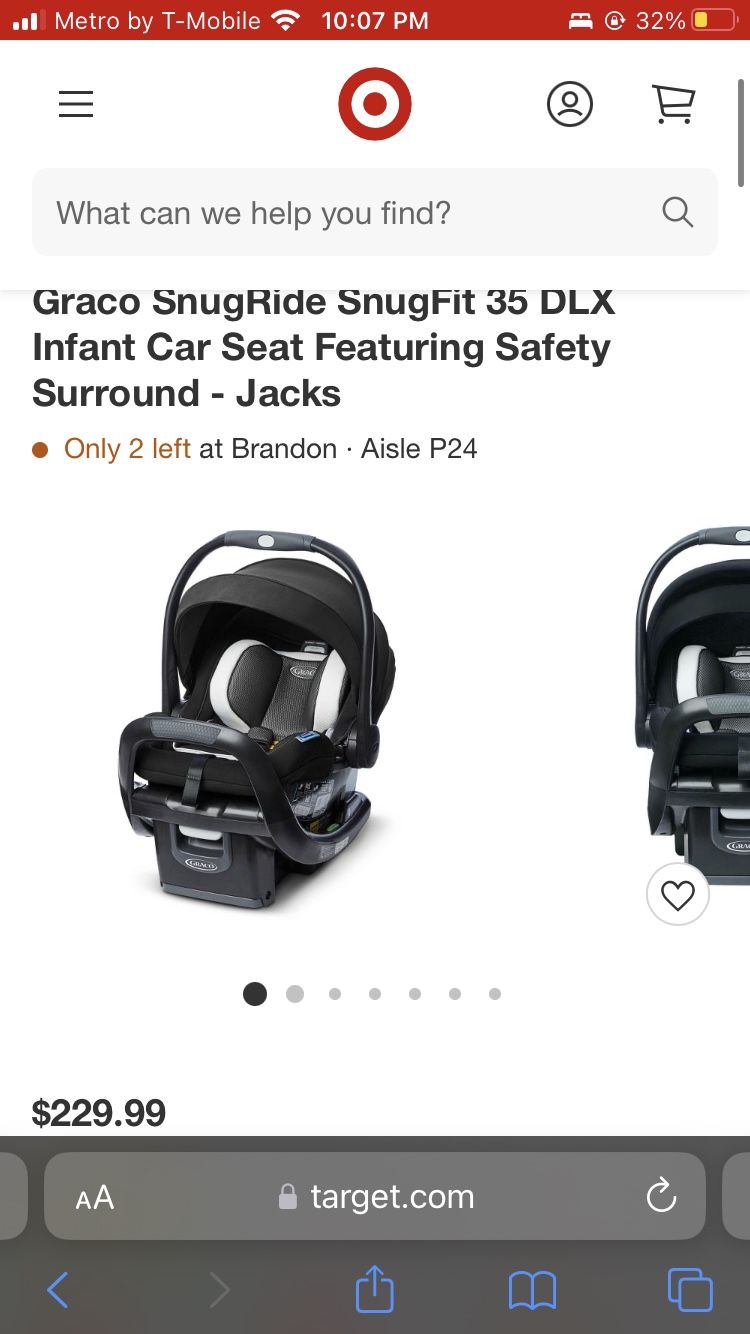Open the main car seat product image
750x1334 pixels.
(258, 720)
